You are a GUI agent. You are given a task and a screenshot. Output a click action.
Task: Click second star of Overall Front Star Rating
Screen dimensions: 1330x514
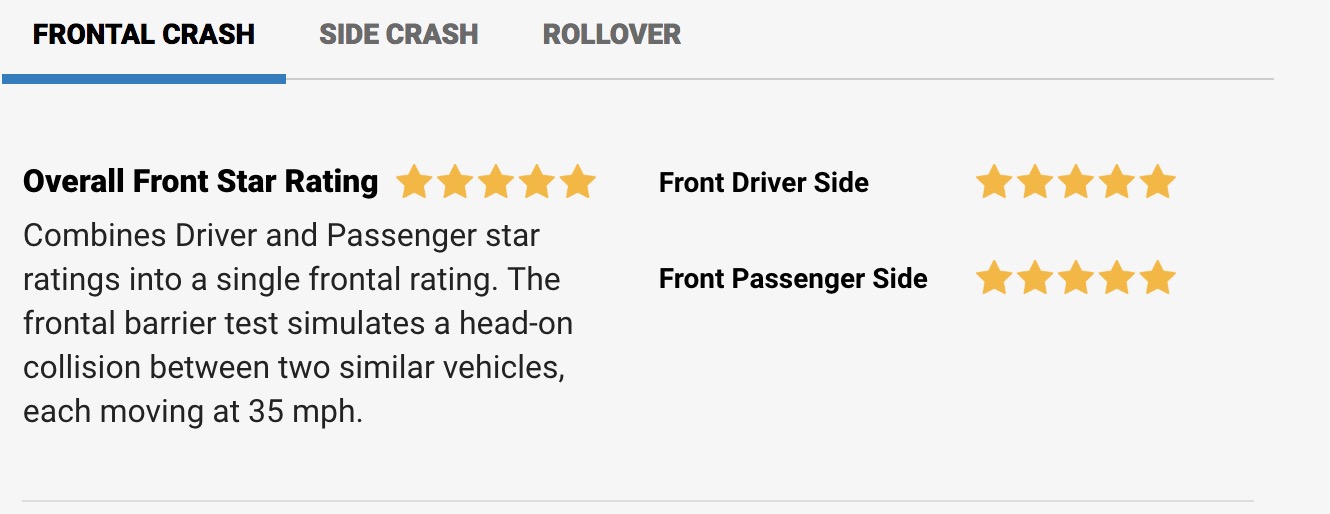click(x=455, y=183)
